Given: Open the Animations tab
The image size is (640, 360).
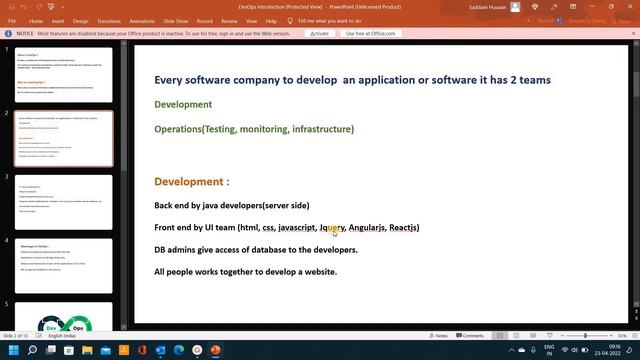Looking at the screenshot, I should [142, 21].
